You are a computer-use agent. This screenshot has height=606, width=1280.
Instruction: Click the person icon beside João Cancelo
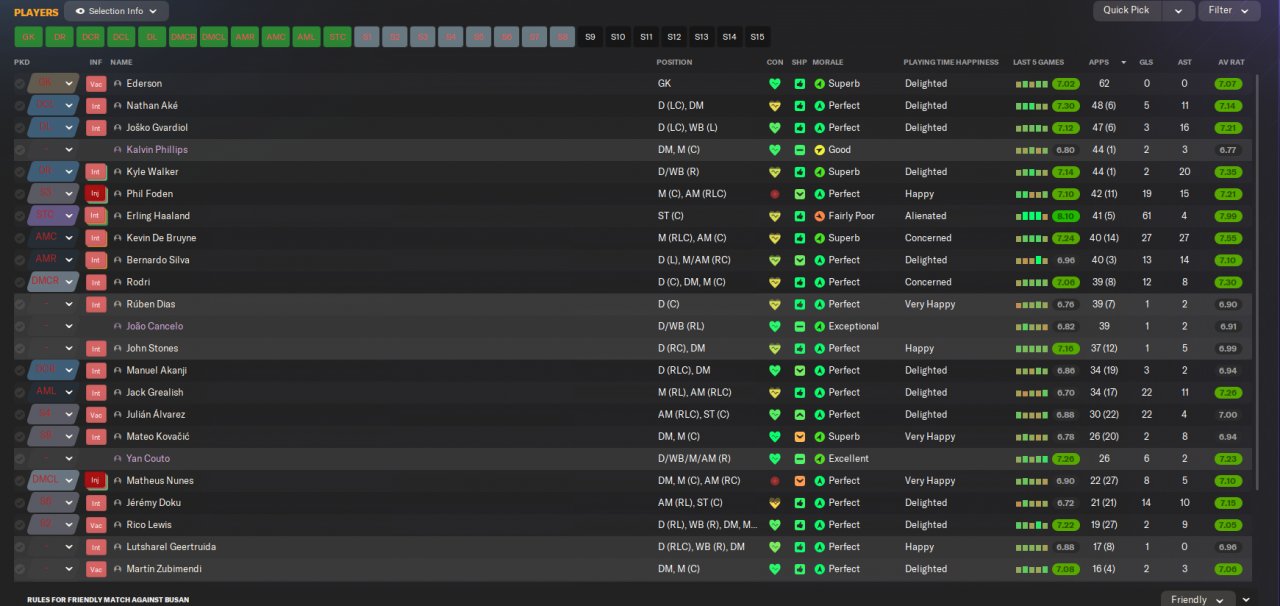(x=118, y=327)
